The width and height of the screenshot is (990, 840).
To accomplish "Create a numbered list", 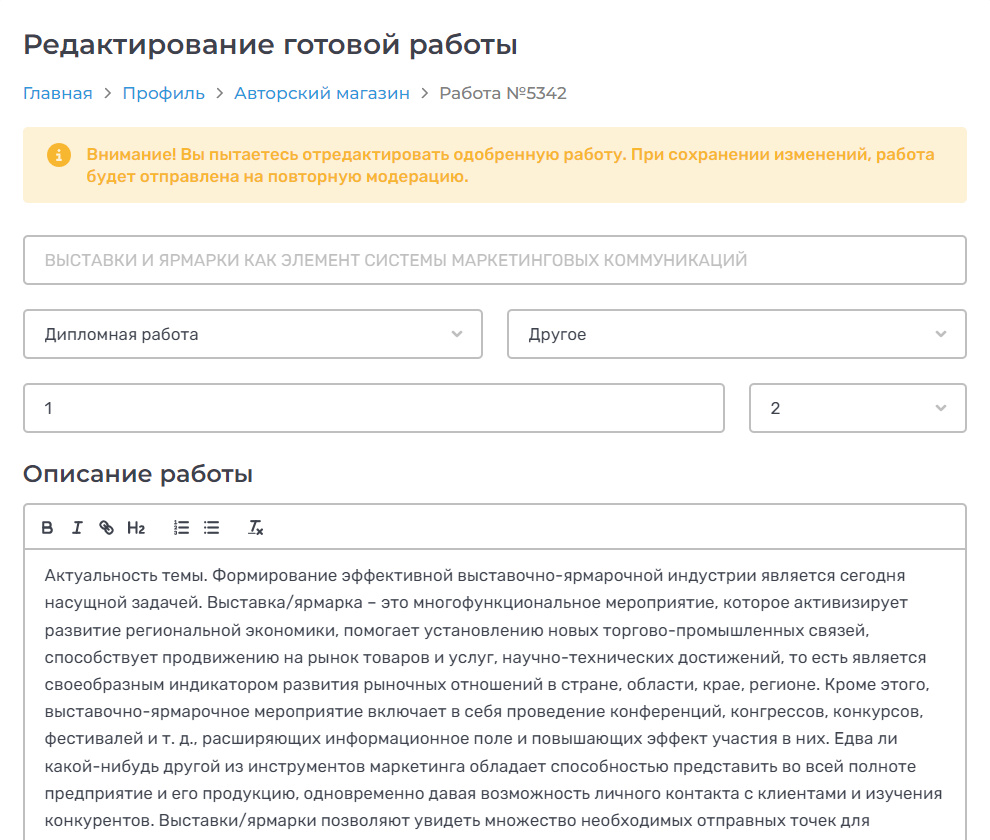I will pos(181,528).
